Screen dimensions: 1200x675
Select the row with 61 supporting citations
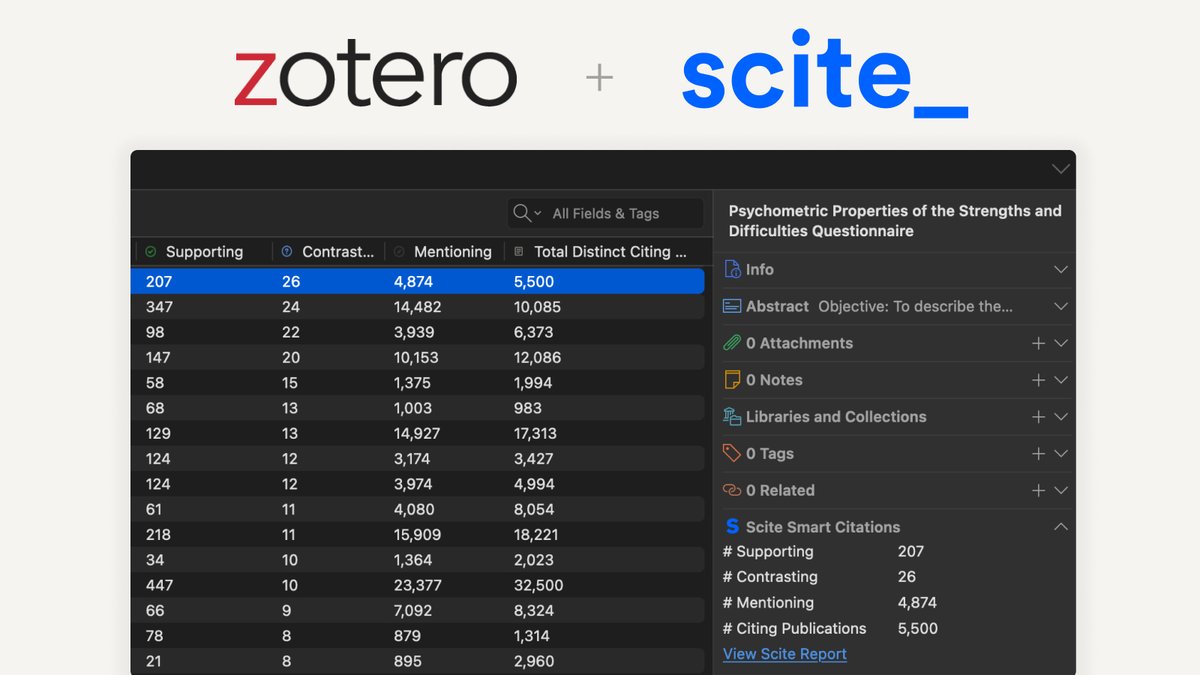click(418, 510)
